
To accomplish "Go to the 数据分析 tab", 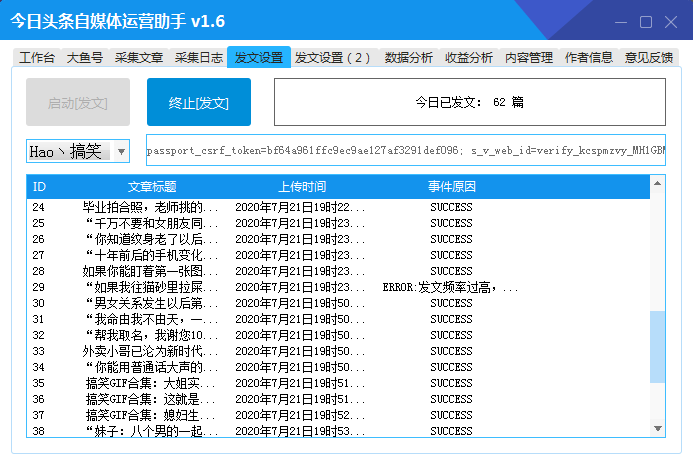I will click(x=408, y=57).
